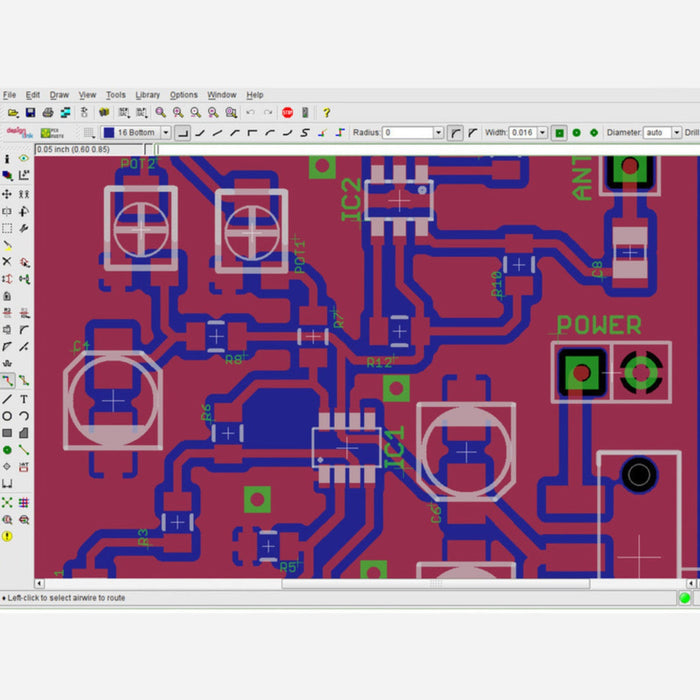Select the square via shape option
The width and height of the screenshot is (700, 700).
[560, 132]
